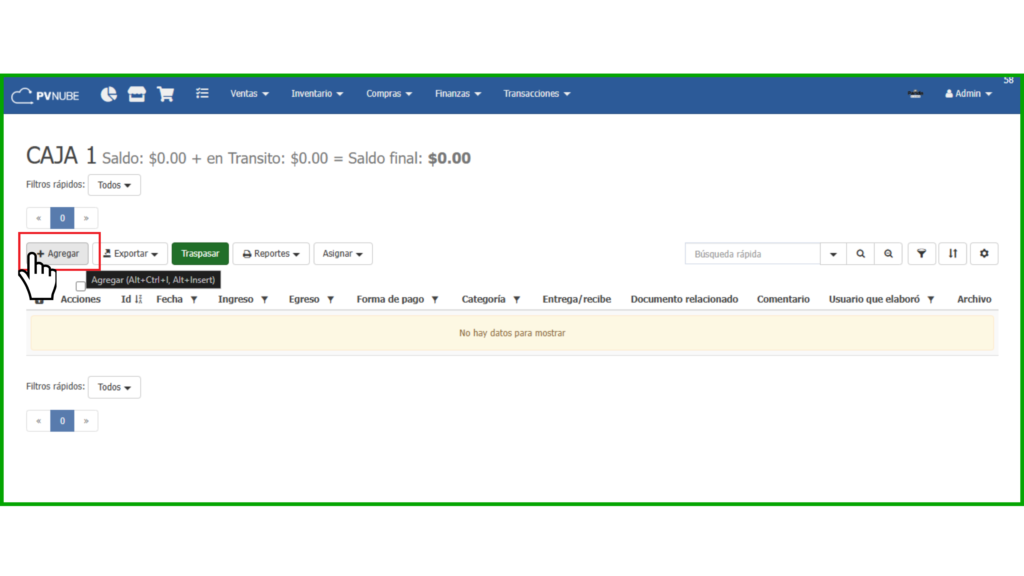Screen dimensions: 1024x576
Task: Open the Admin user menu
Action: 967,94
